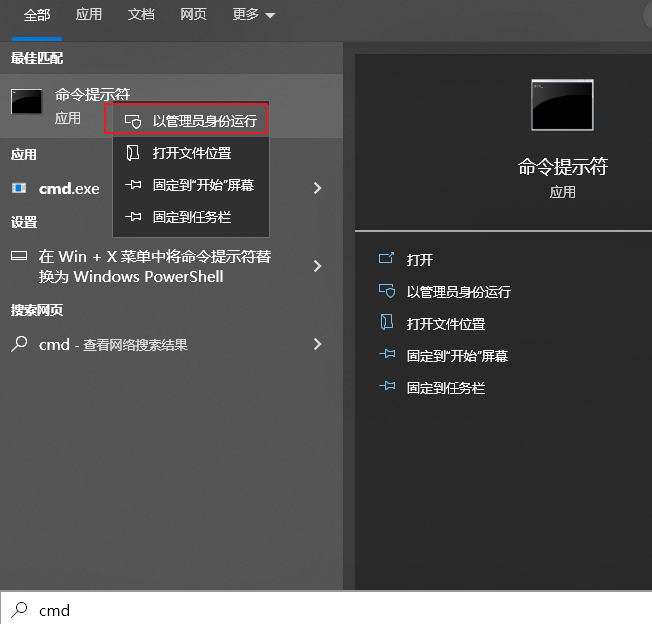Click 以管理员身份运行 in the right preview pane

(x=459, y=292)
